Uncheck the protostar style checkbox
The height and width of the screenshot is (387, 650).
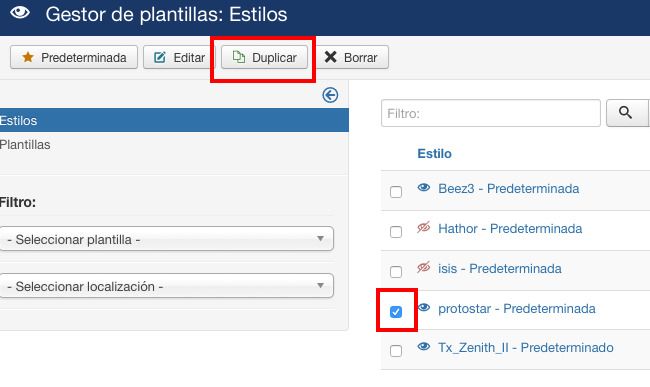tap(396, 312)
